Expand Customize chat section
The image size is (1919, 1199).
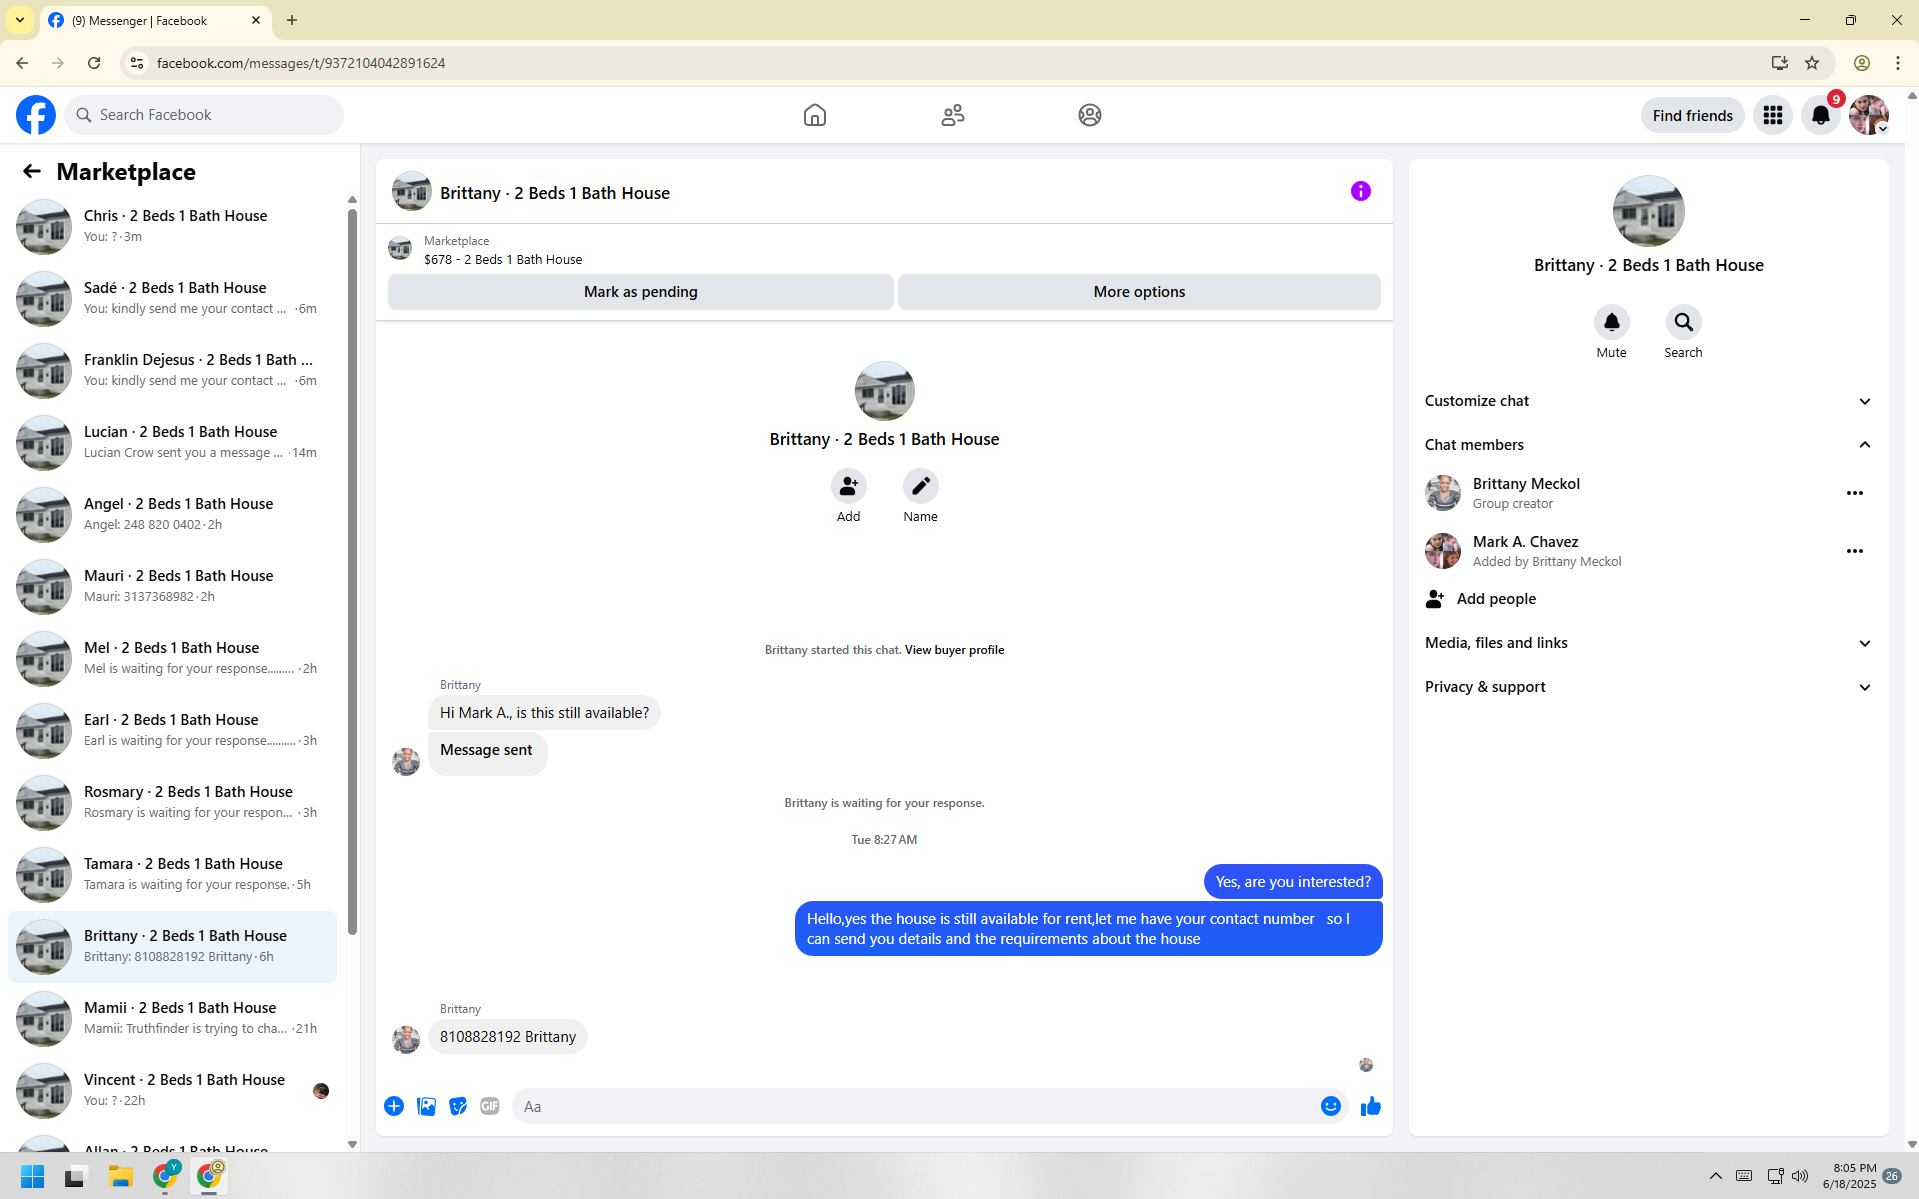coord(1647,401)
